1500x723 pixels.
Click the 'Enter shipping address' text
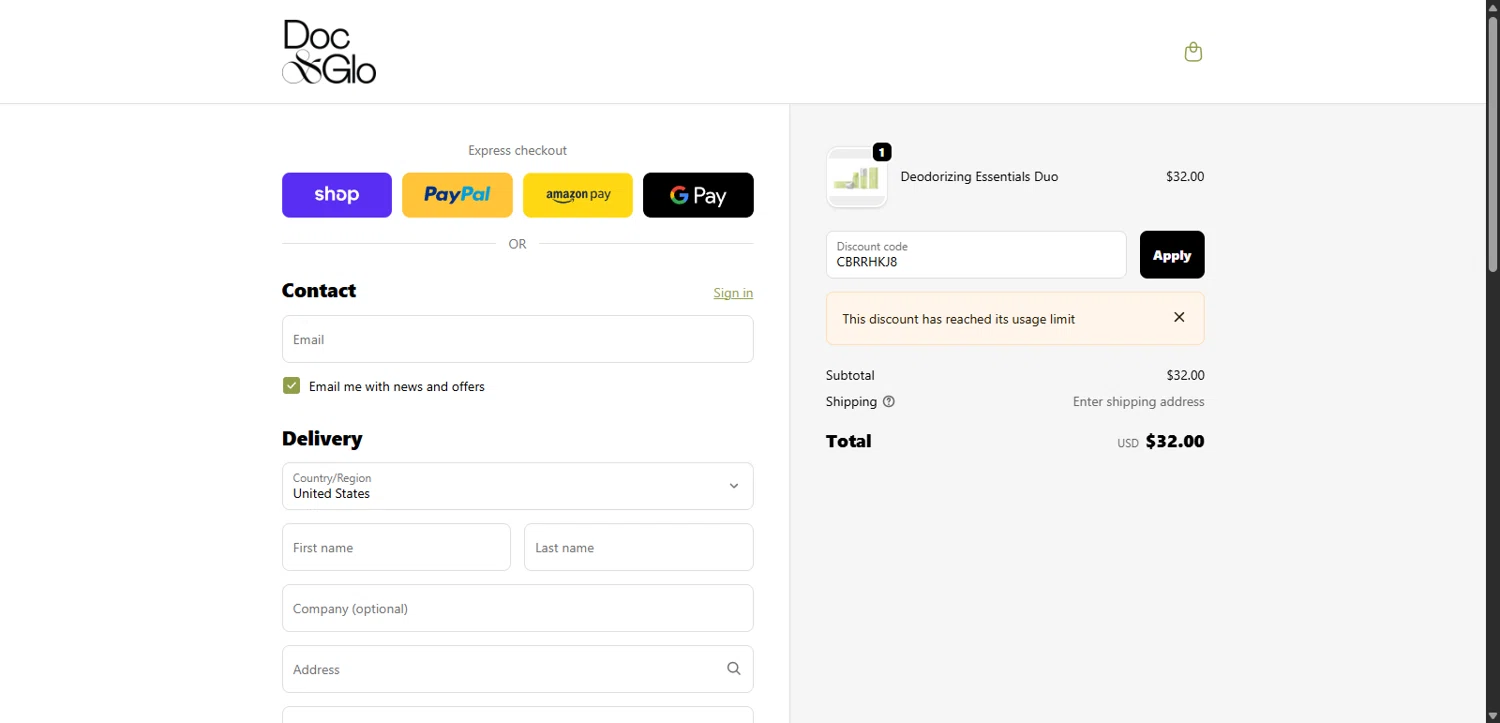click(x=1139, y=402)
